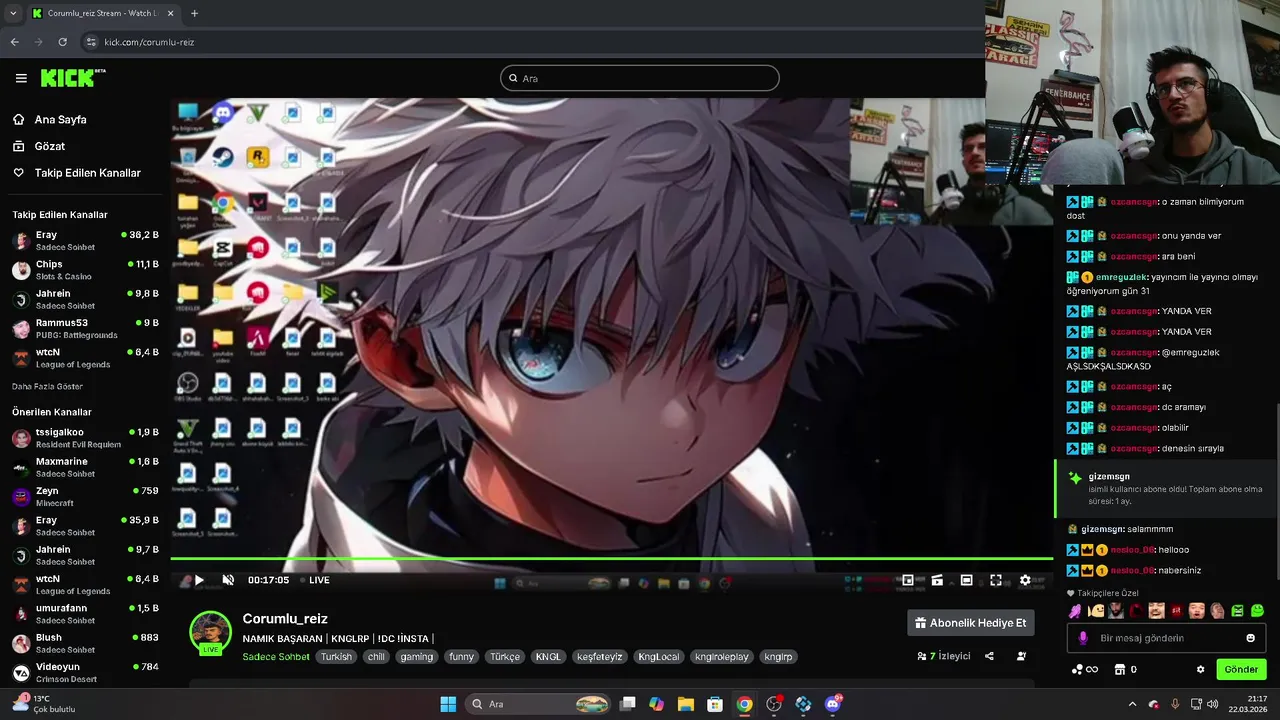Click Sadece Sohbet category link

coord(276,657)
